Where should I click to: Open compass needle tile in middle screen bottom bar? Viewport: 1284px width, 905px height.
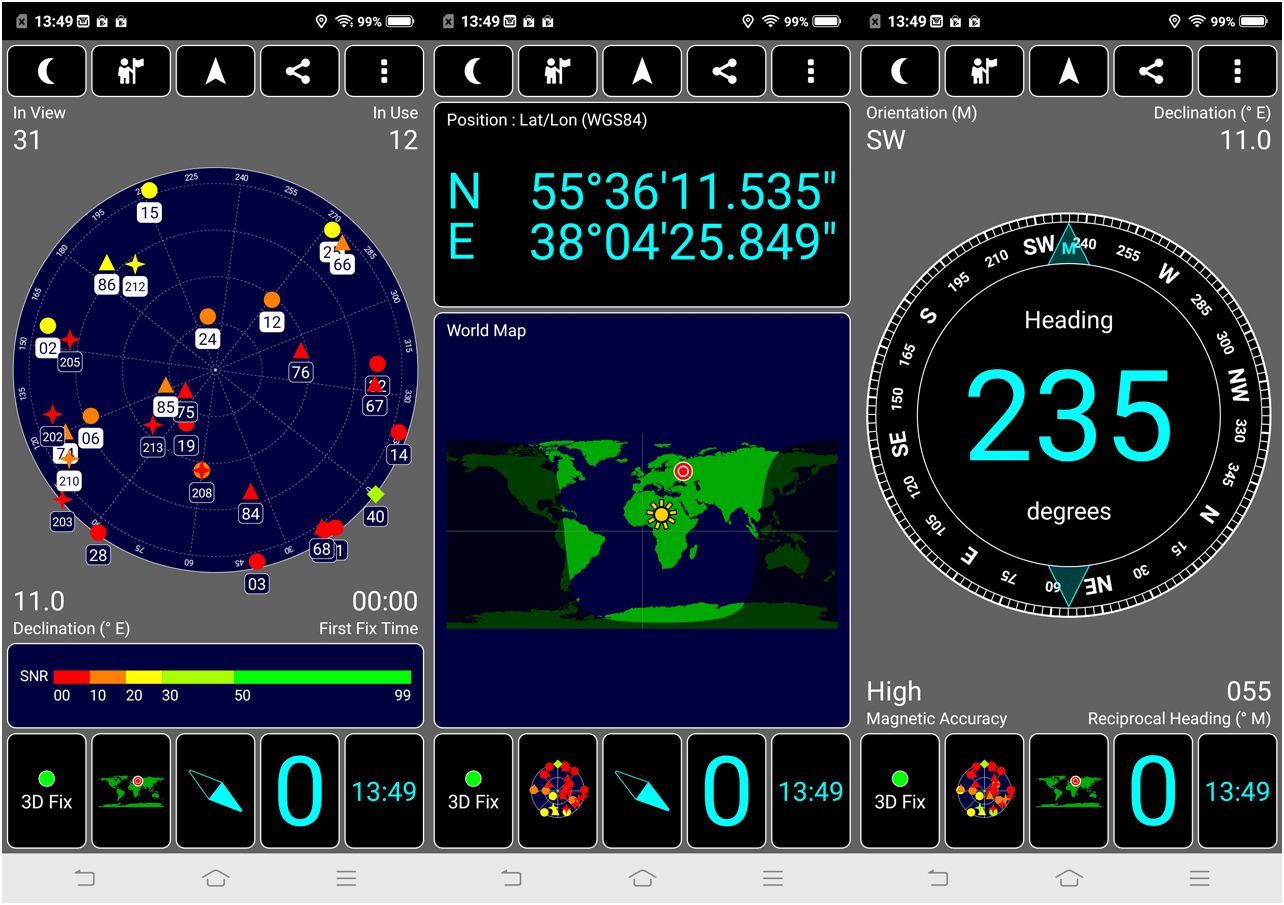pyautogui.click(x=642, y=791)
